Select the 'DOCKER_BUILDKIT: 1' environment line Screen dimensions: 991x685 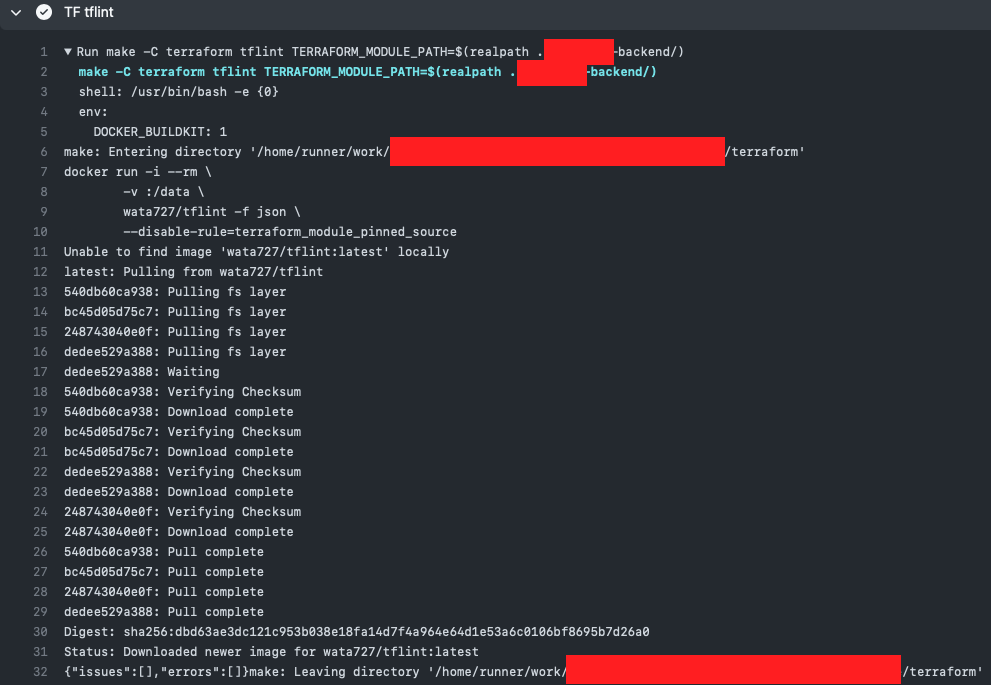[x=161, y=131]
